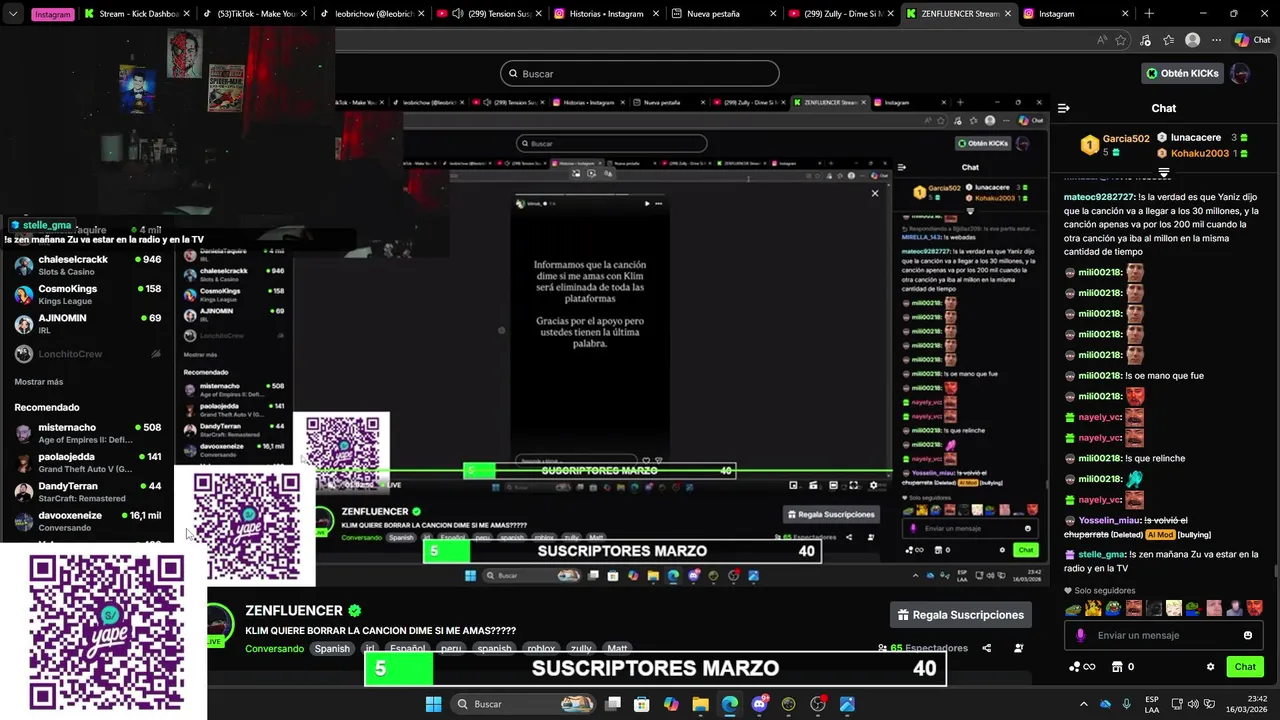Open the Edge extensions icon in main toolbar

click(1145, 40)
